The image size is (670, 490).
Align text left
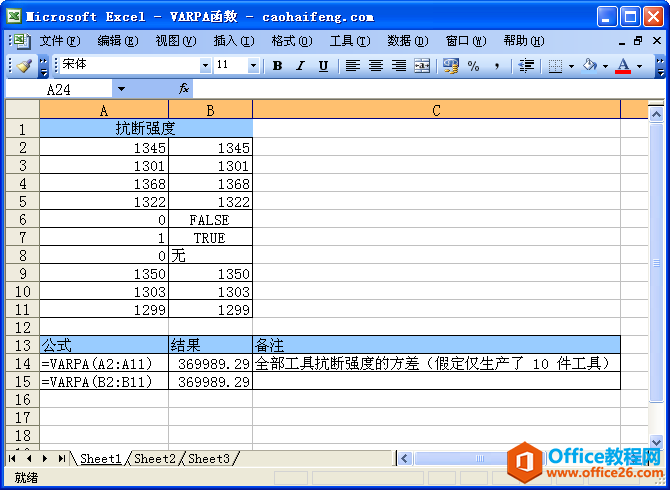coord(353,66)
